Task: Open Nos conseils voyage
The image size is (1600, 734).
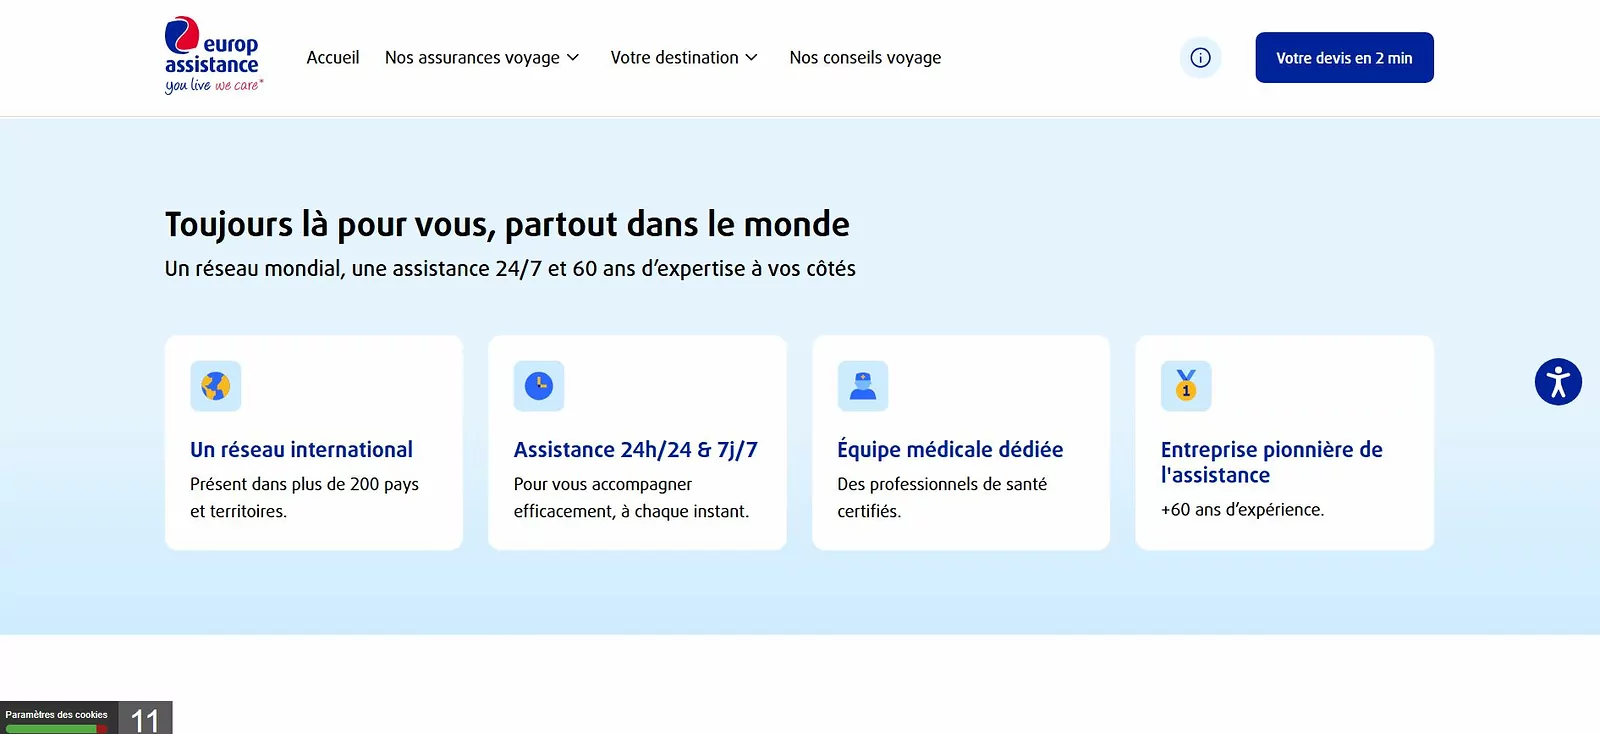Action: [x=865, y=58]
